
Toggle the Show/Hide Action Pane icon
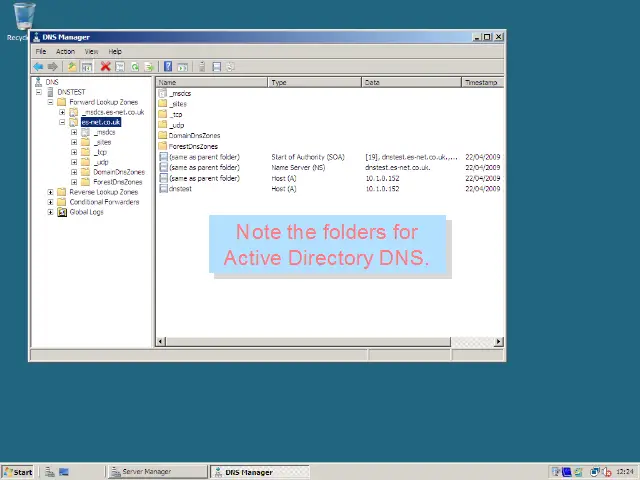click(x=182, y=67)
